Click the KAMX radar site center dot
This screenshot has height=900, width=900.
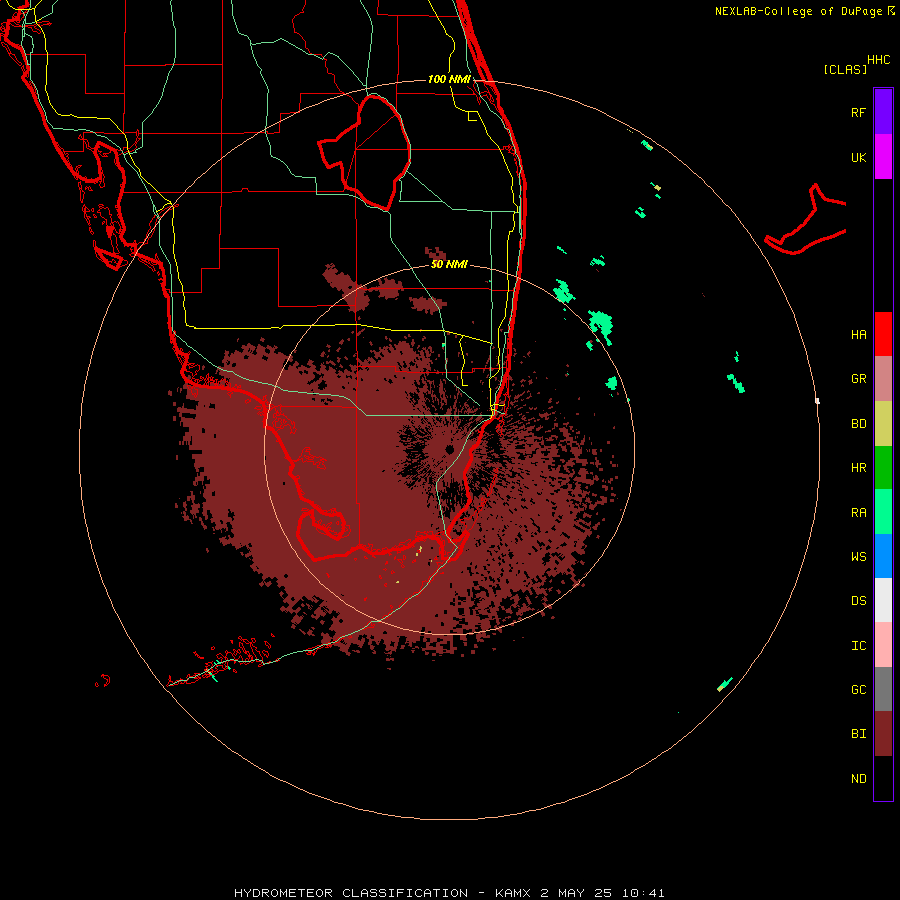449,449
